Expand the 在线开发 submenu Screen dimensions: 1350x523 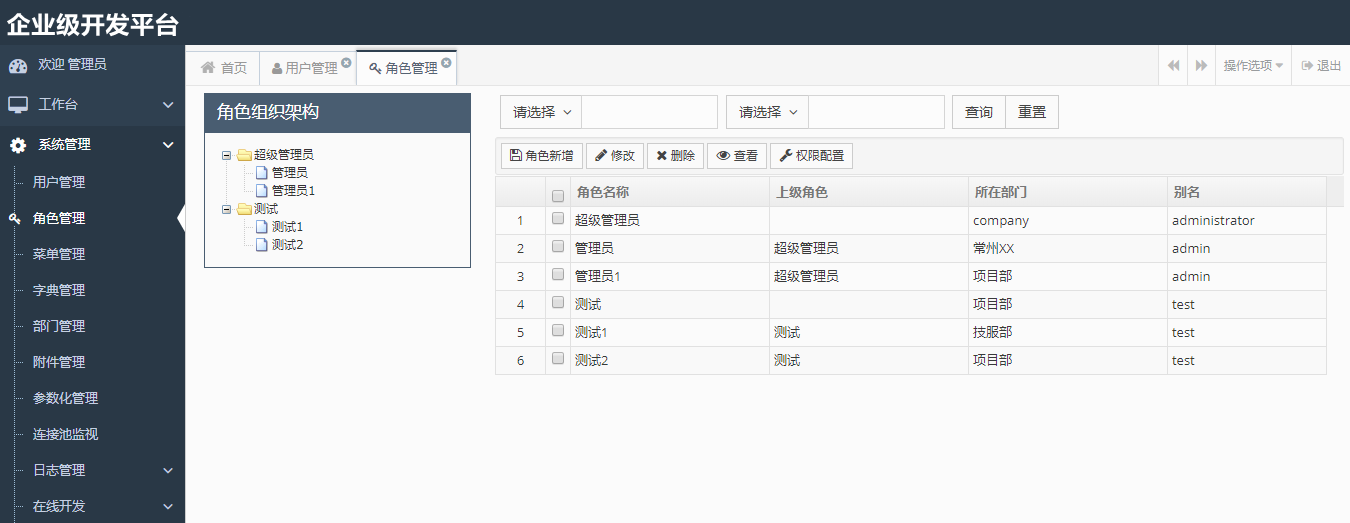[x=92, y=506]
